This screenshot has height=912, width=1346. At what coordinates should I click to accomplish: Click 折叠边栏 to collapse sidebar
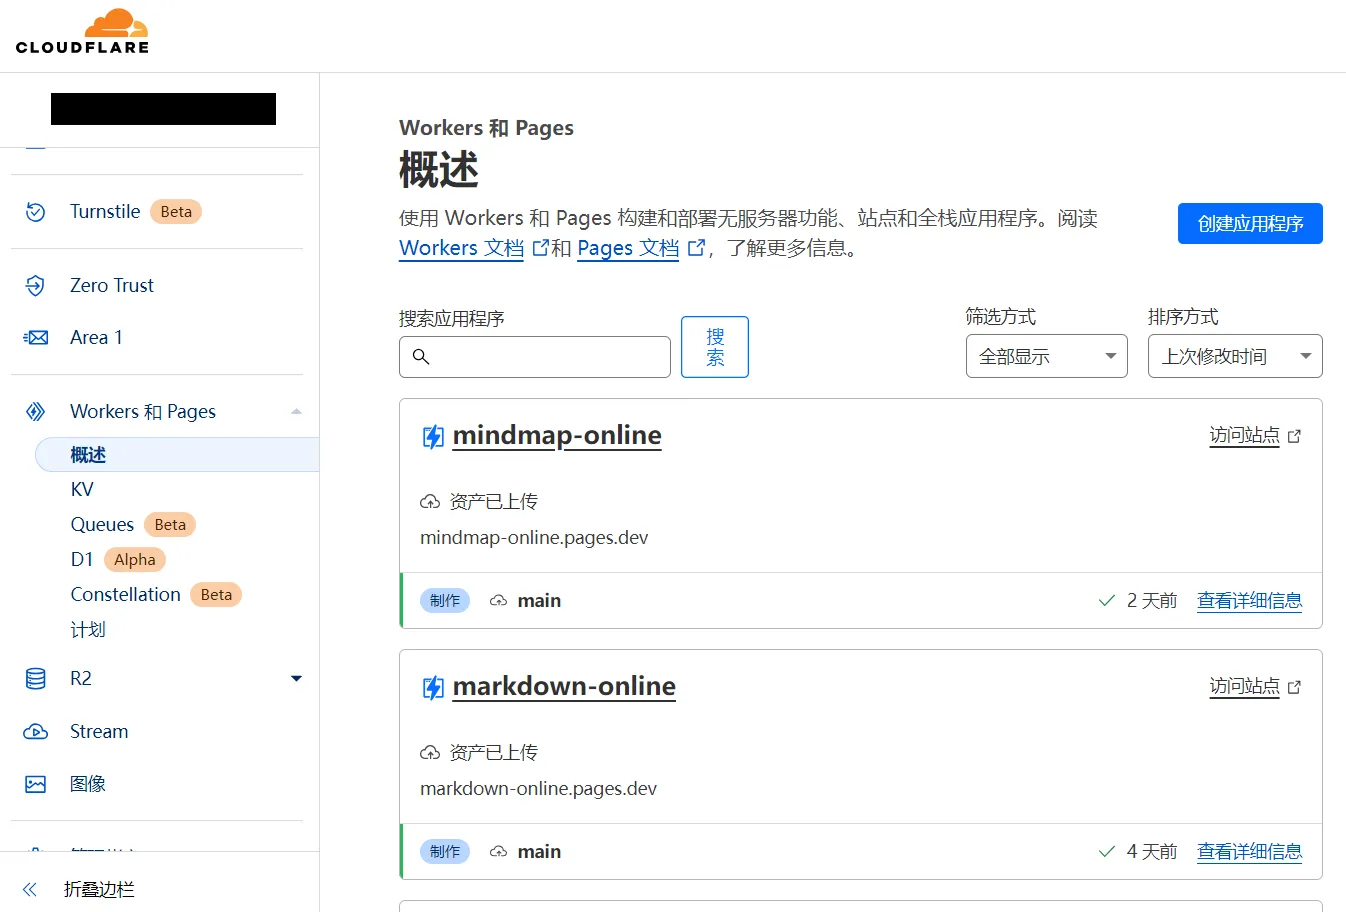[99, 890]
